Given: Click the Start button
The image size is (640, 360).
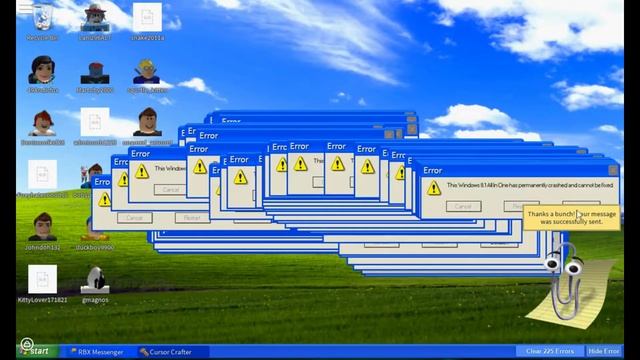Looking at the screenshot, I should click(38, 351).
